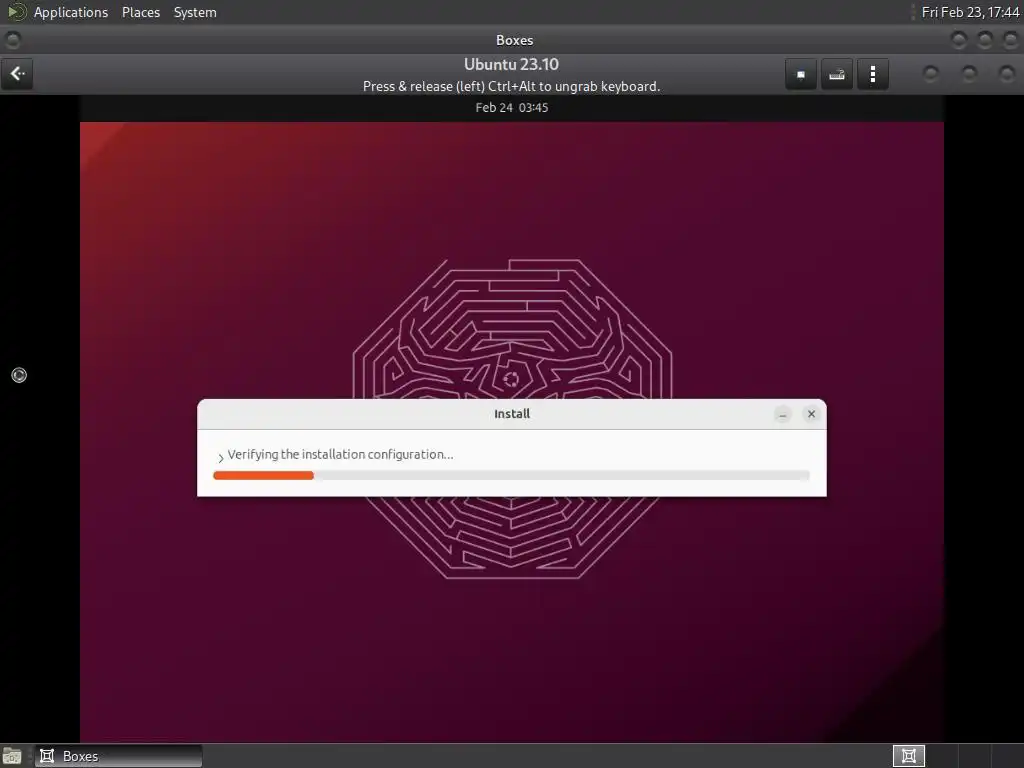Select the Boxes taskbar window button
The image size is (1024, 768).
pos(118,756)
